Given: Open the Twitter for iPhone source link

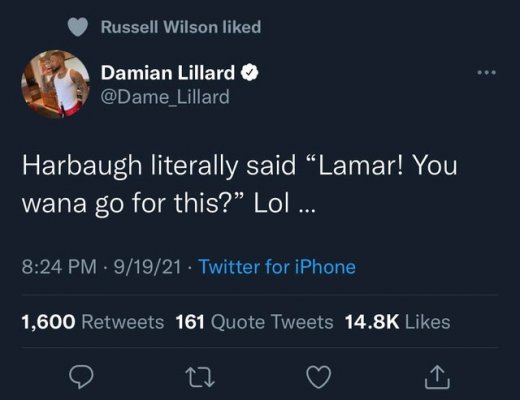Looking at the screenshot, I should (277, 267).
